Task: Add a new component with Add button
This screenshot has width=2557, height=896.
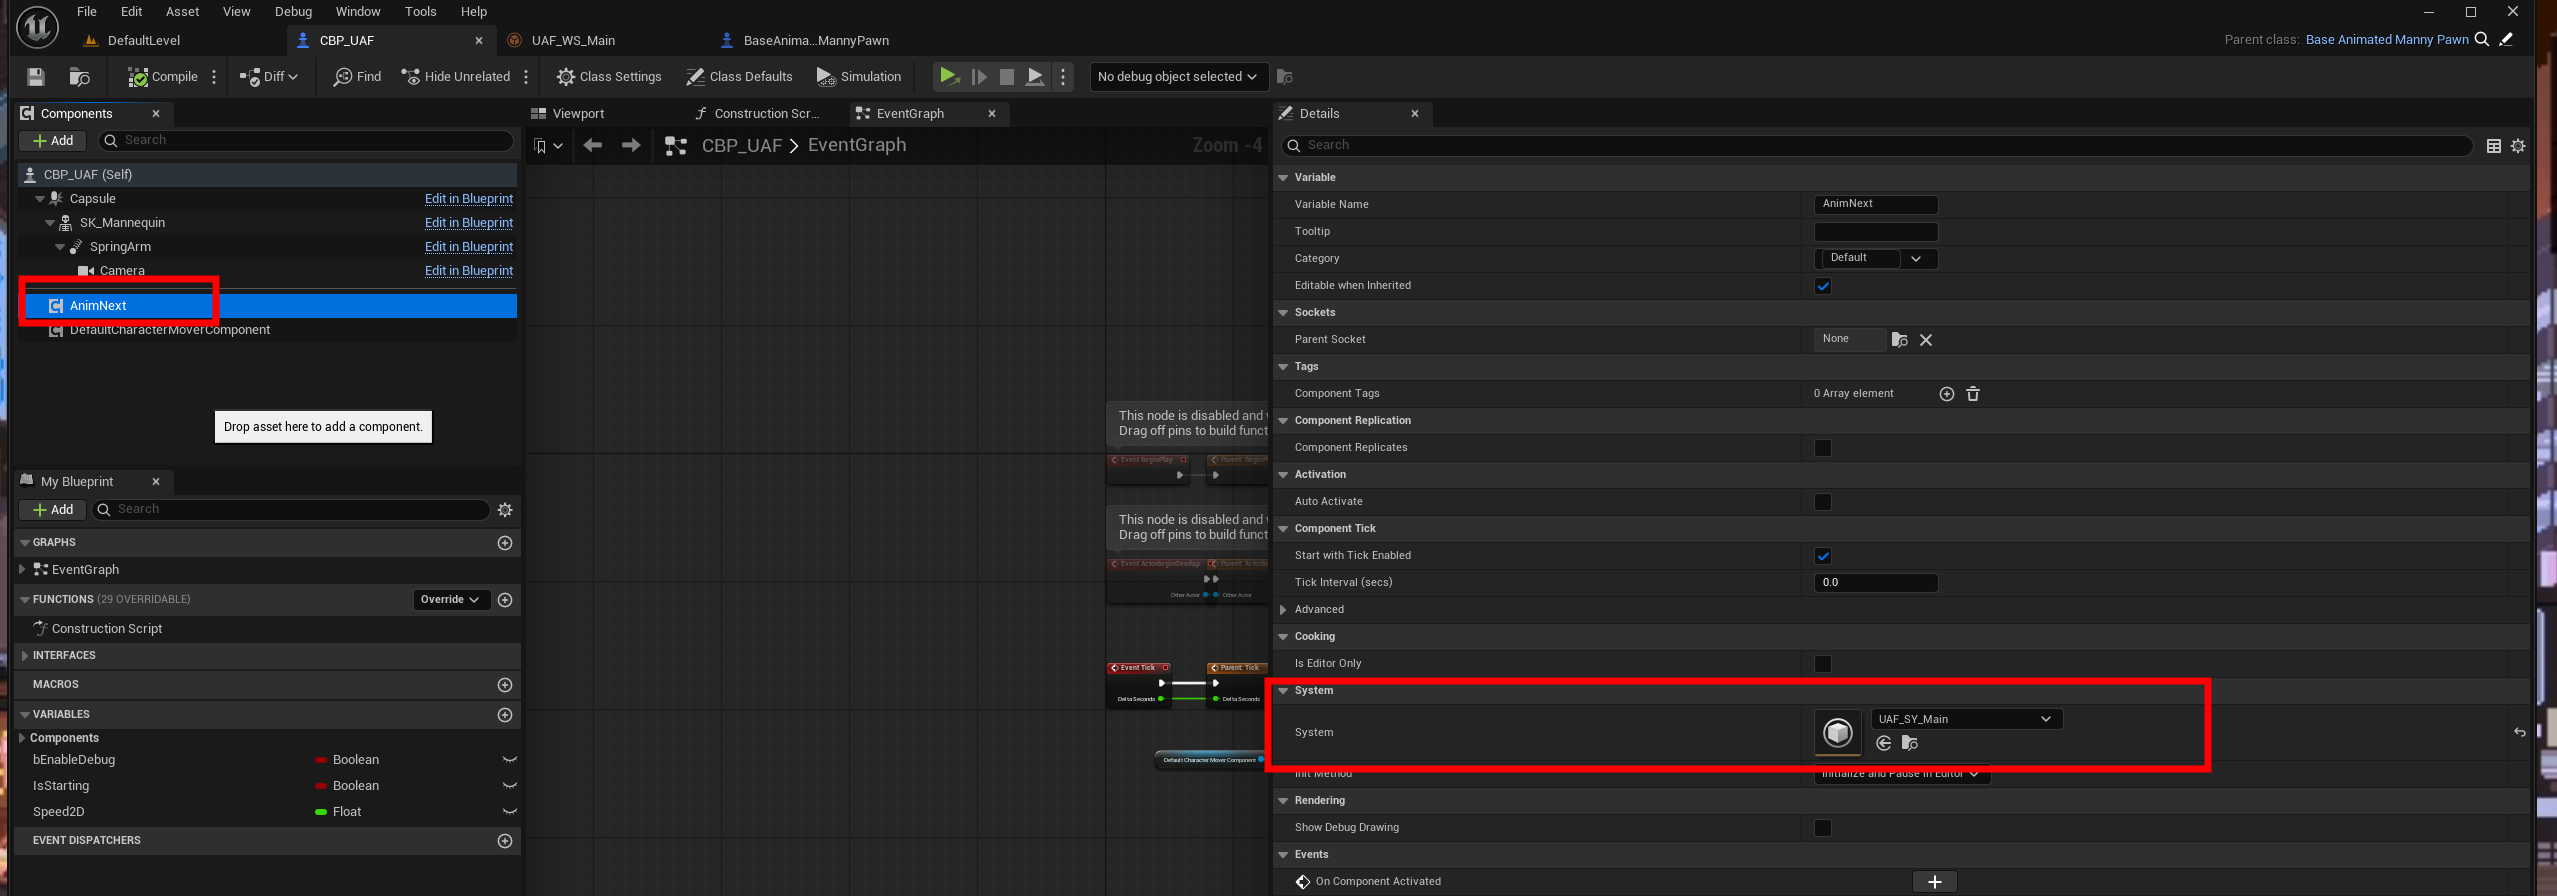Action: 53,141
